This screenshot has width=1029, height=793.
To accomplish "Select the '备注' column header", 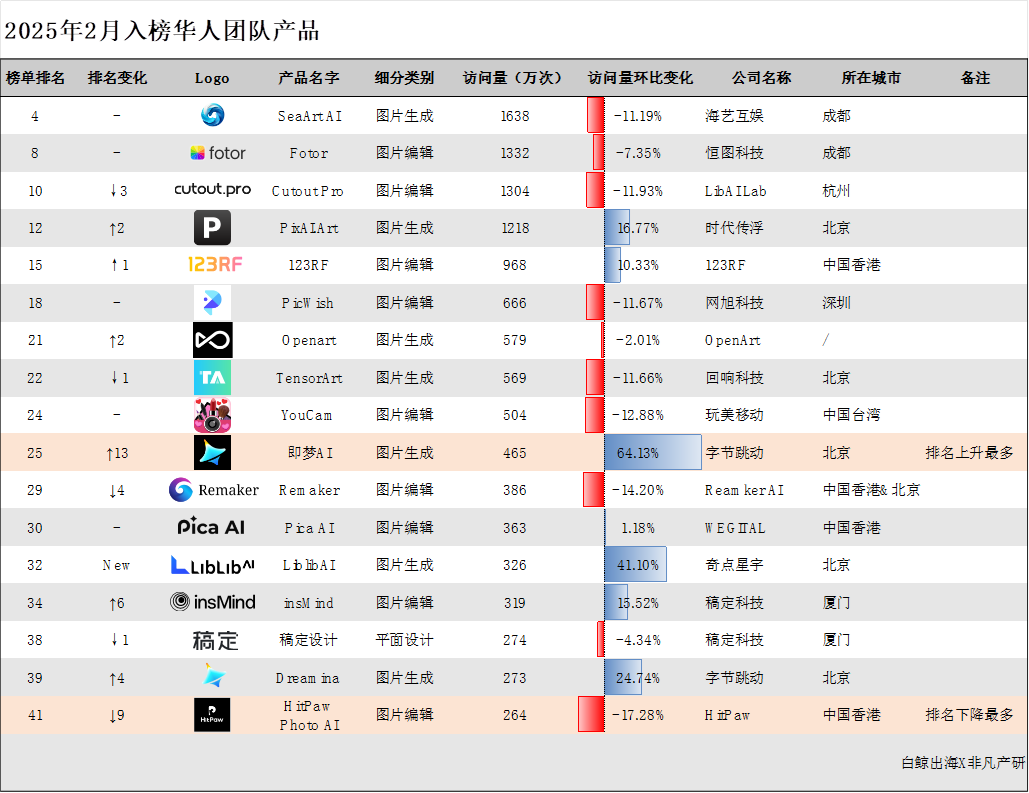I will click(975, 78).
